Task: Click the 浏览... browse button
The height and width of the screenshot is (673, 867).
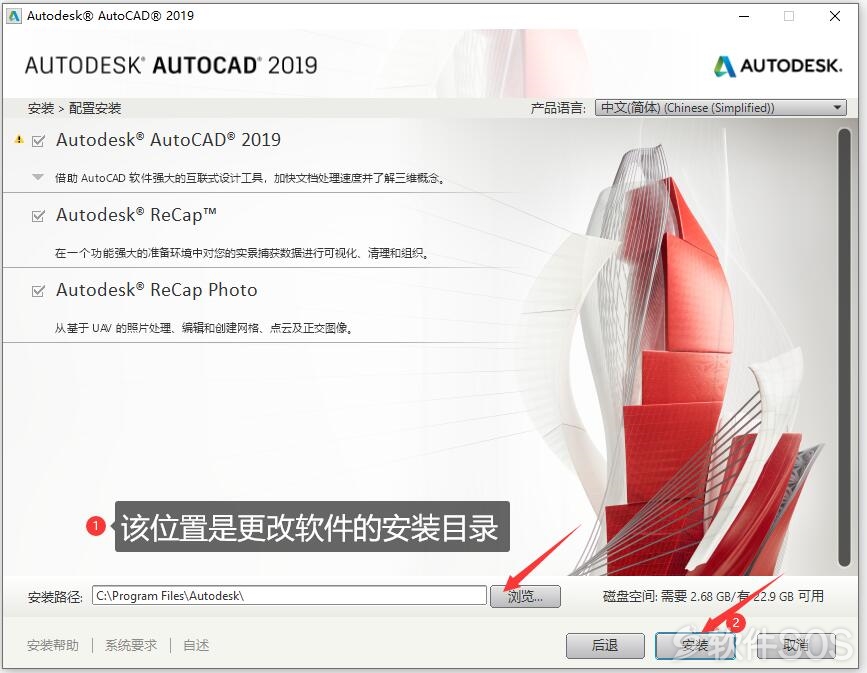Action: click(525, 596)
